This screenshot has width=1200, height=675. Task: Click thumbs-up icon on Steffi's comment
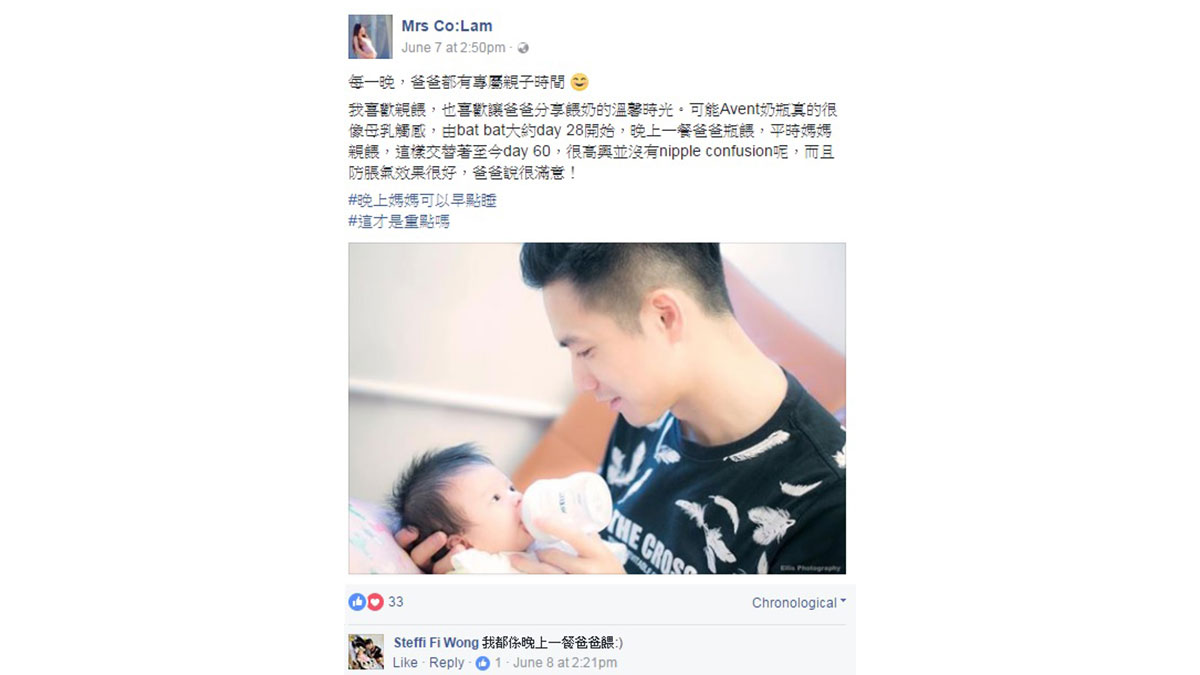coord(483,663)
